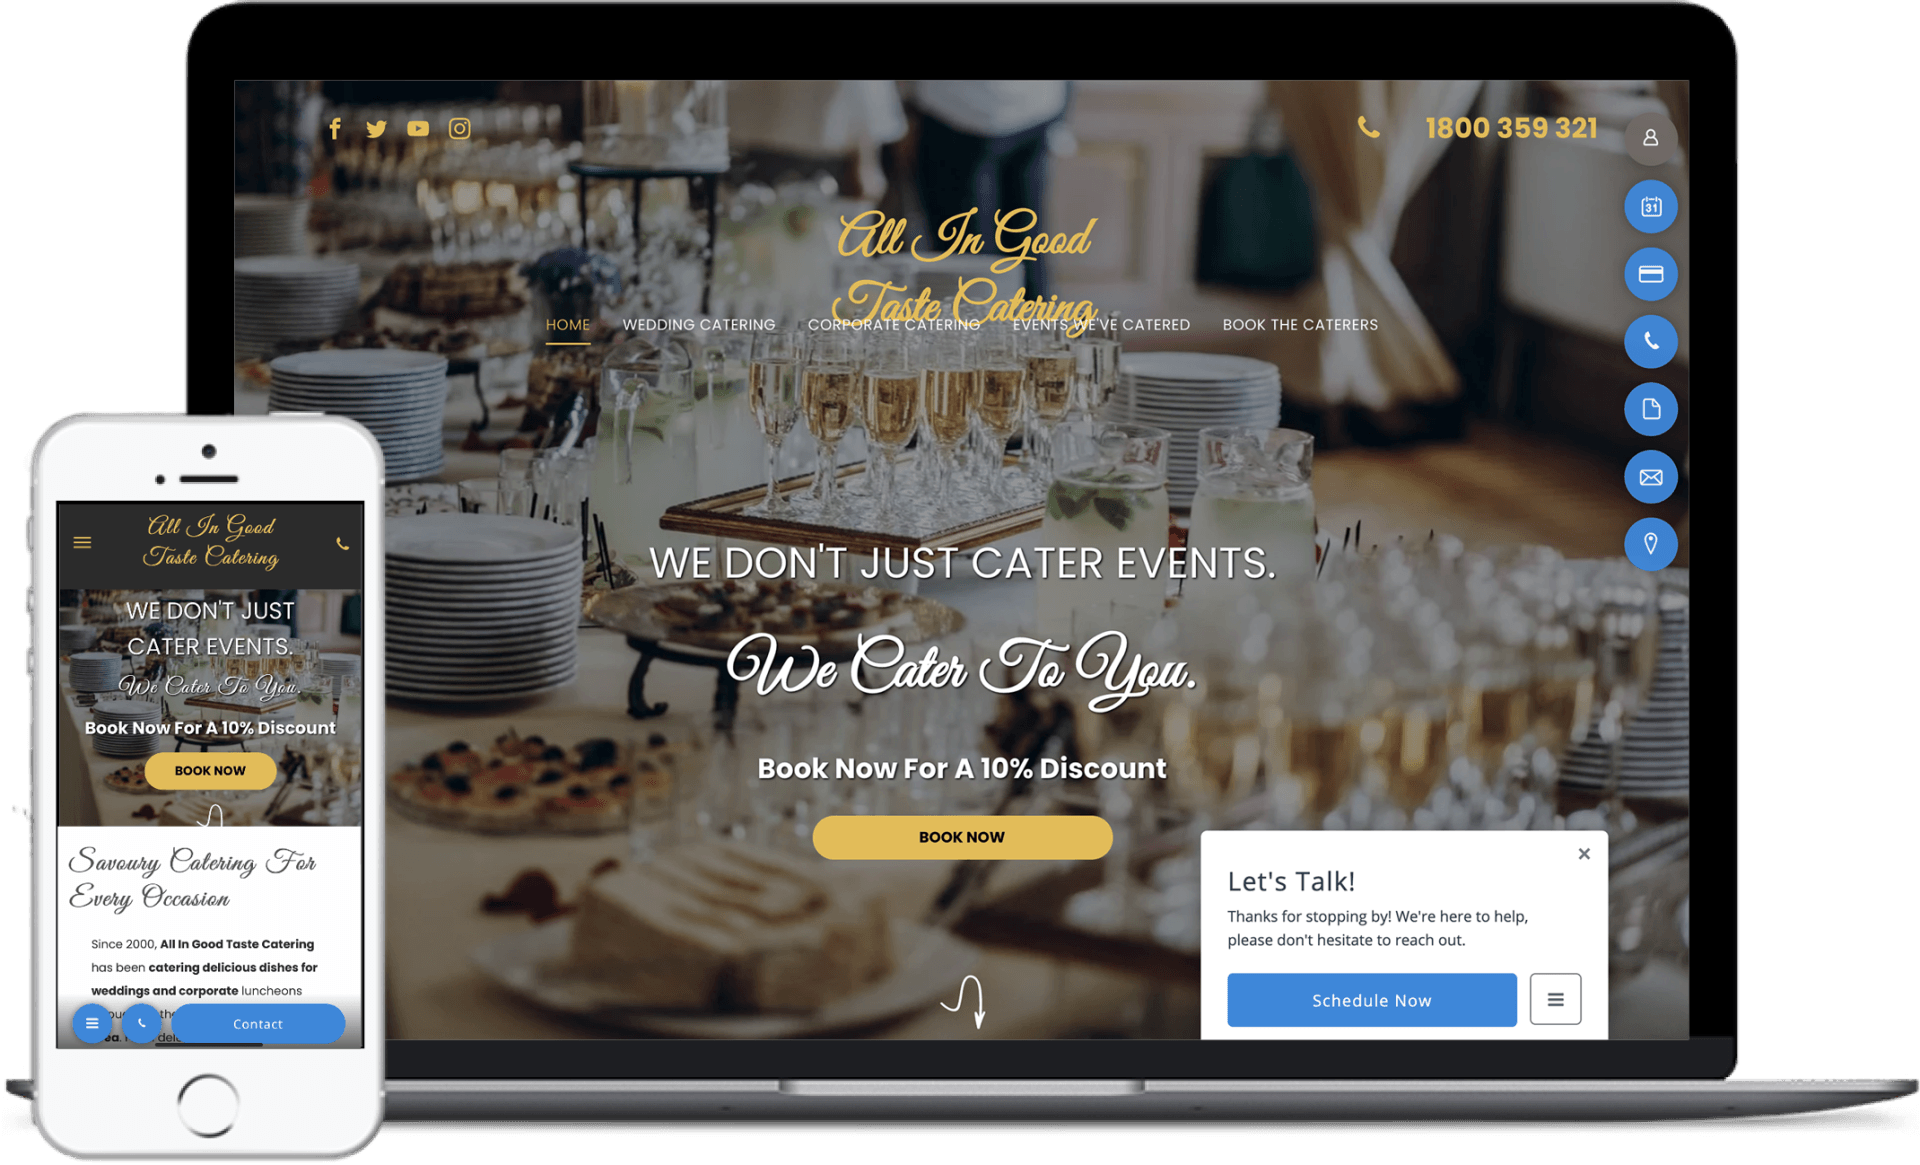
Task: Open the document form sidebar icon
Action: click(1650, 409)
